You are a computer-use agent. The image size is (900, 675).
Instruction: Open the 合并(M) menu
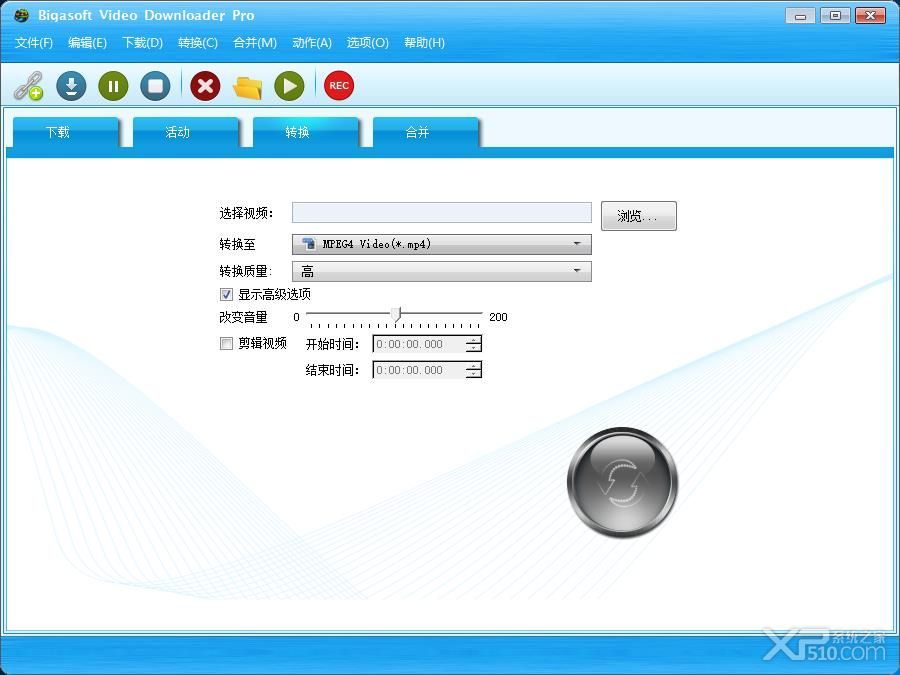(255, 42)
